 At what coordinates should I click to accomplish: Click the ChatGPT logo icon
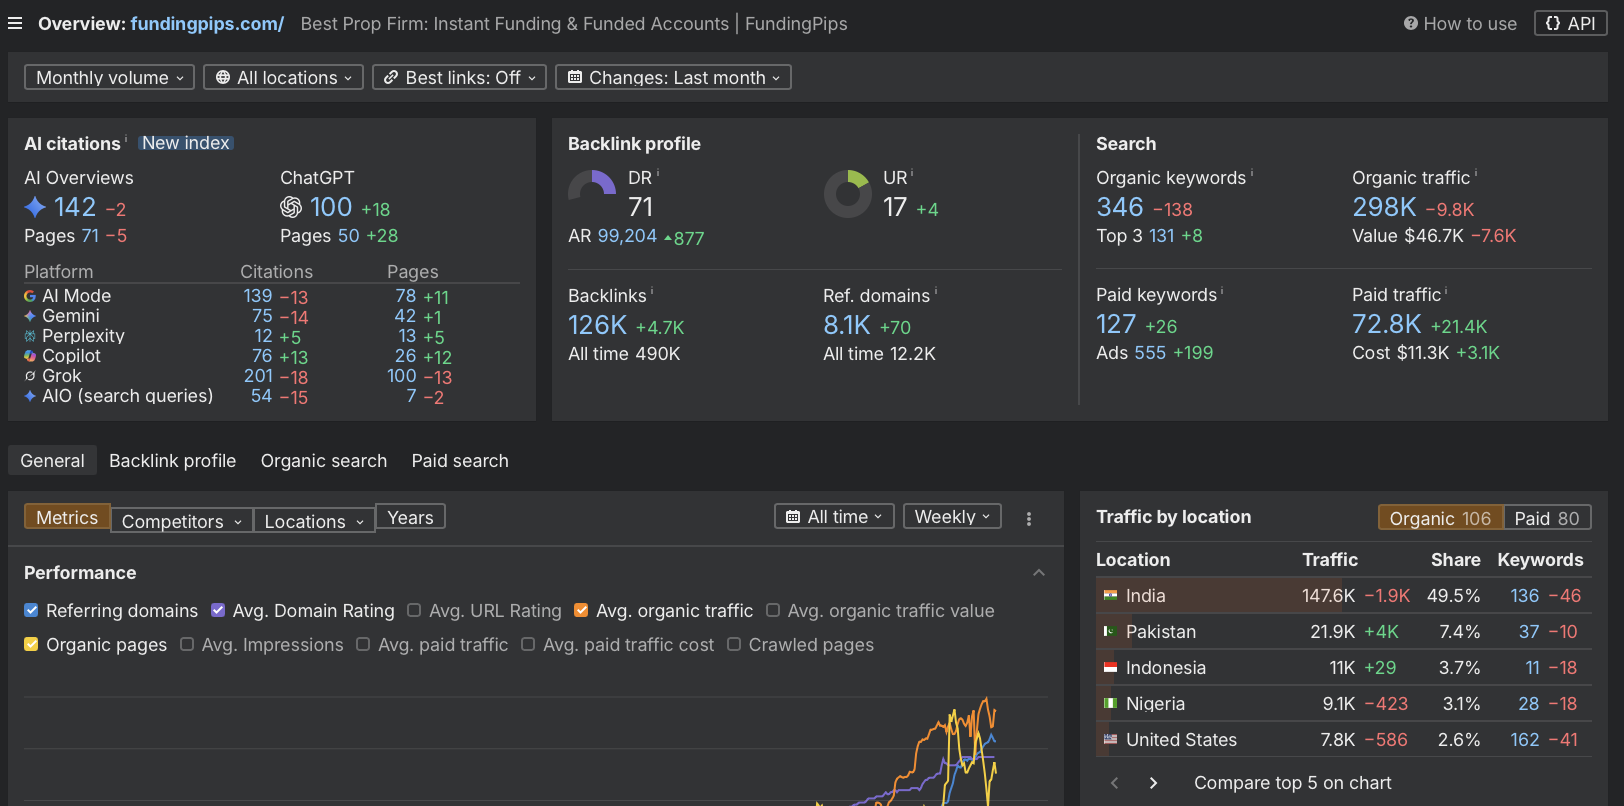291,207
